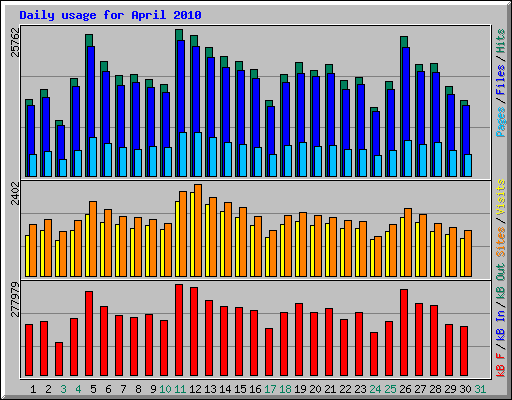The width and height of the screenshot is (512, 400).
Task: Pick day label 7 on the axis
Action: click(x=123, y=389)
